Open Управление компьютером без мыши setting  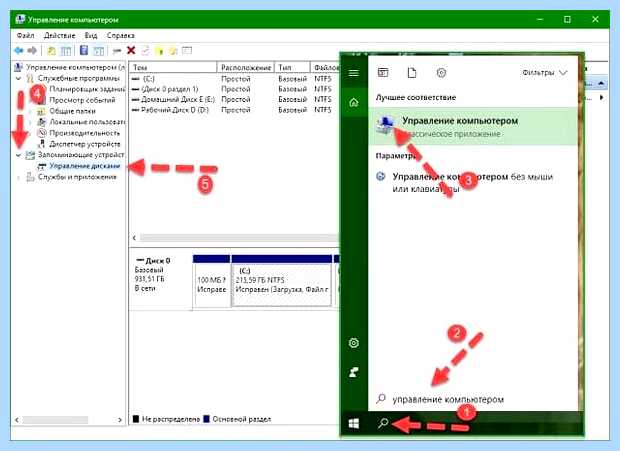coord(473,183)
